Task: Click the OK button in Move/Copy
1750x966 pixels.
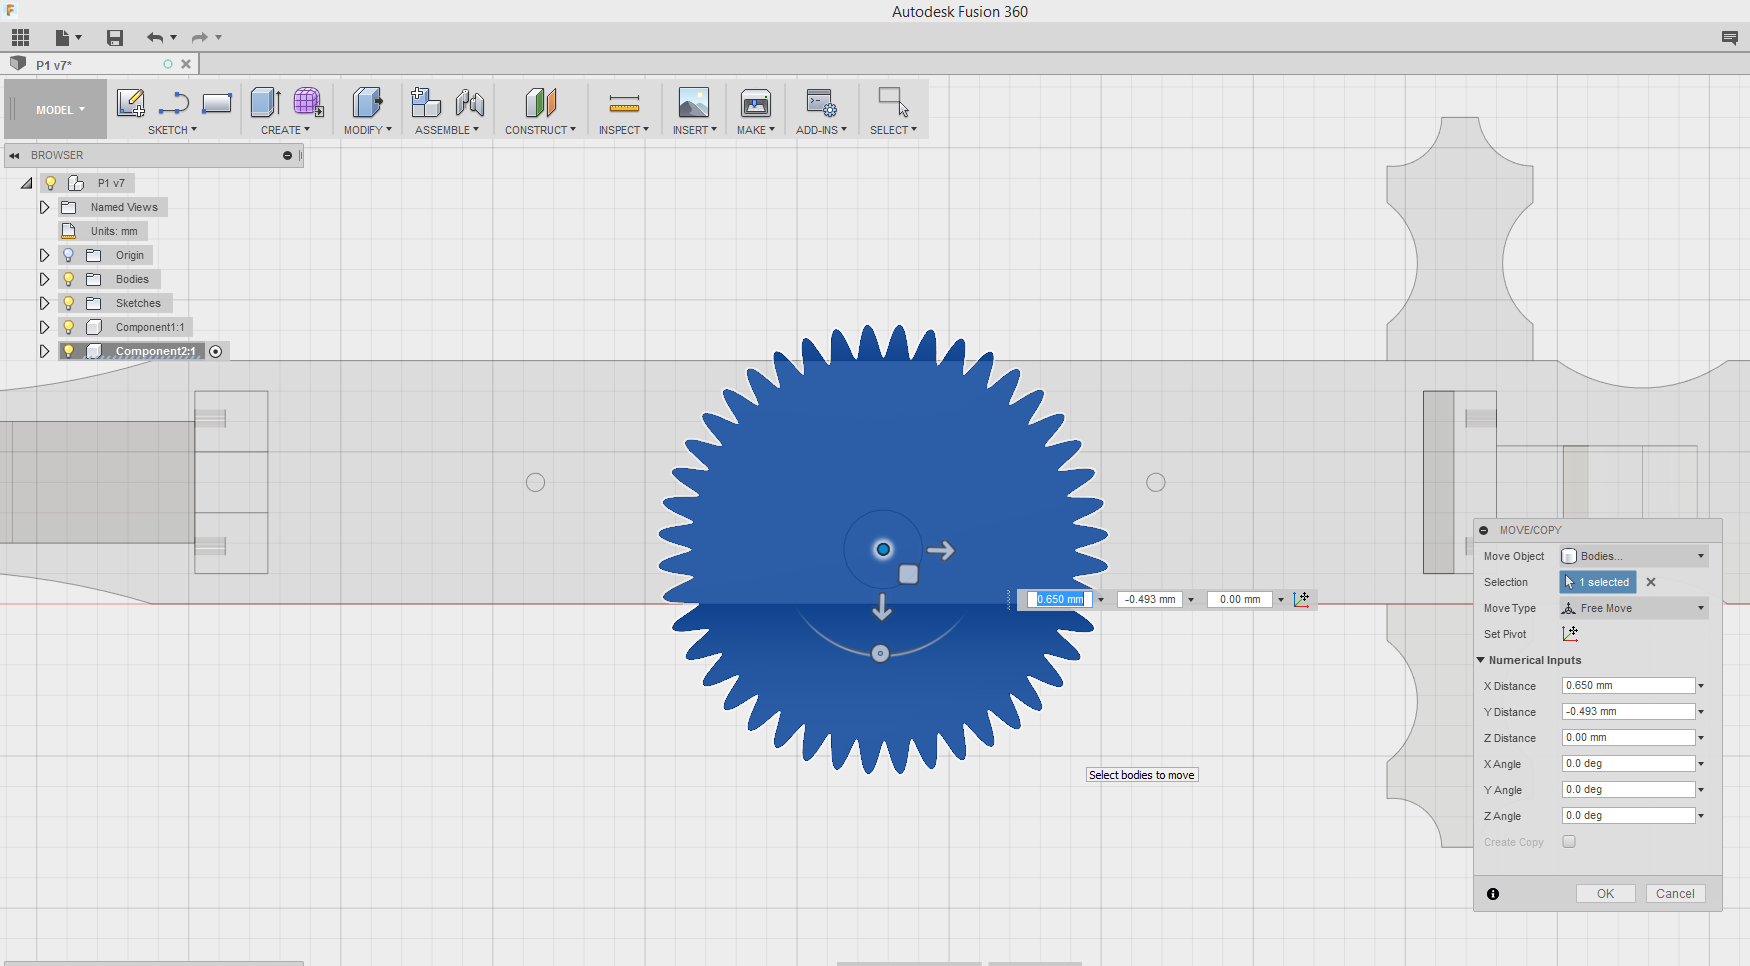Action: (1605, 894)
